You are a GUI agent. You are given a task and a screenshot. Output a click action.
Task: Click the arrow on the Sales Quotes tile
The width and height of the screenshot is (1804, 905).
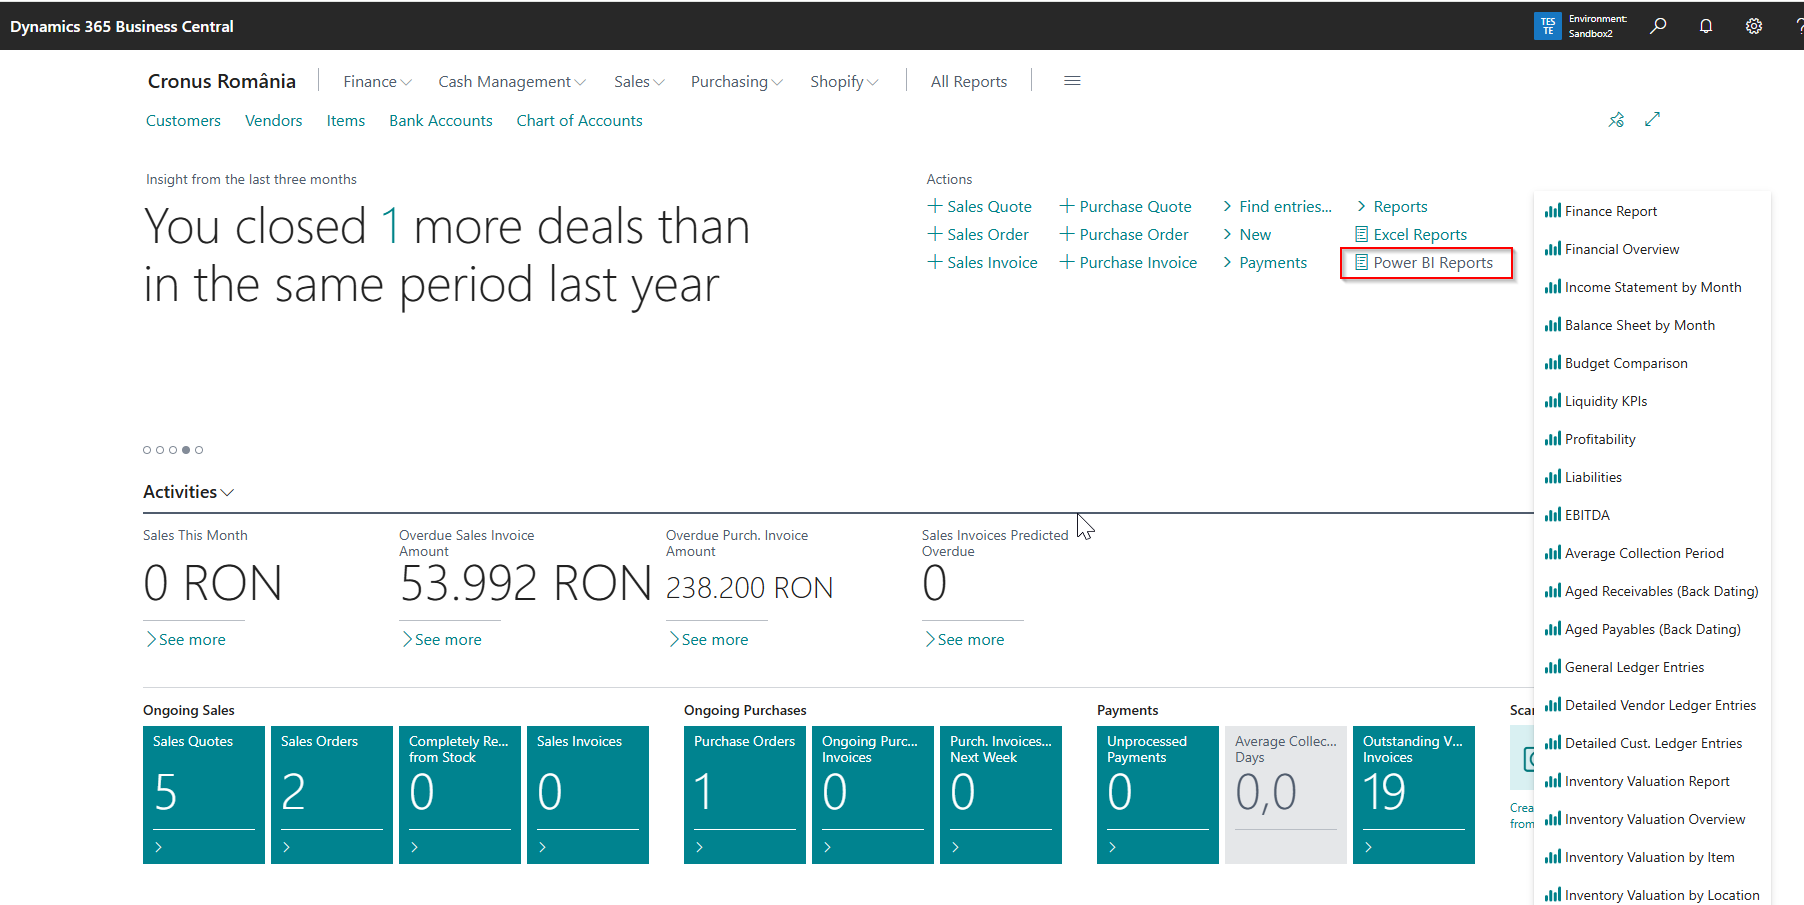click(158, 847)
